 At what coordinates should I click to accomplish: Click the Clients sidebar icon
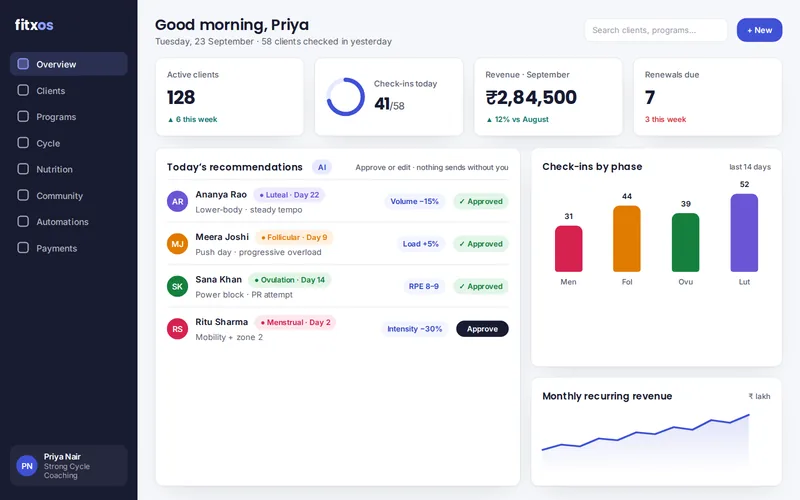23,90
